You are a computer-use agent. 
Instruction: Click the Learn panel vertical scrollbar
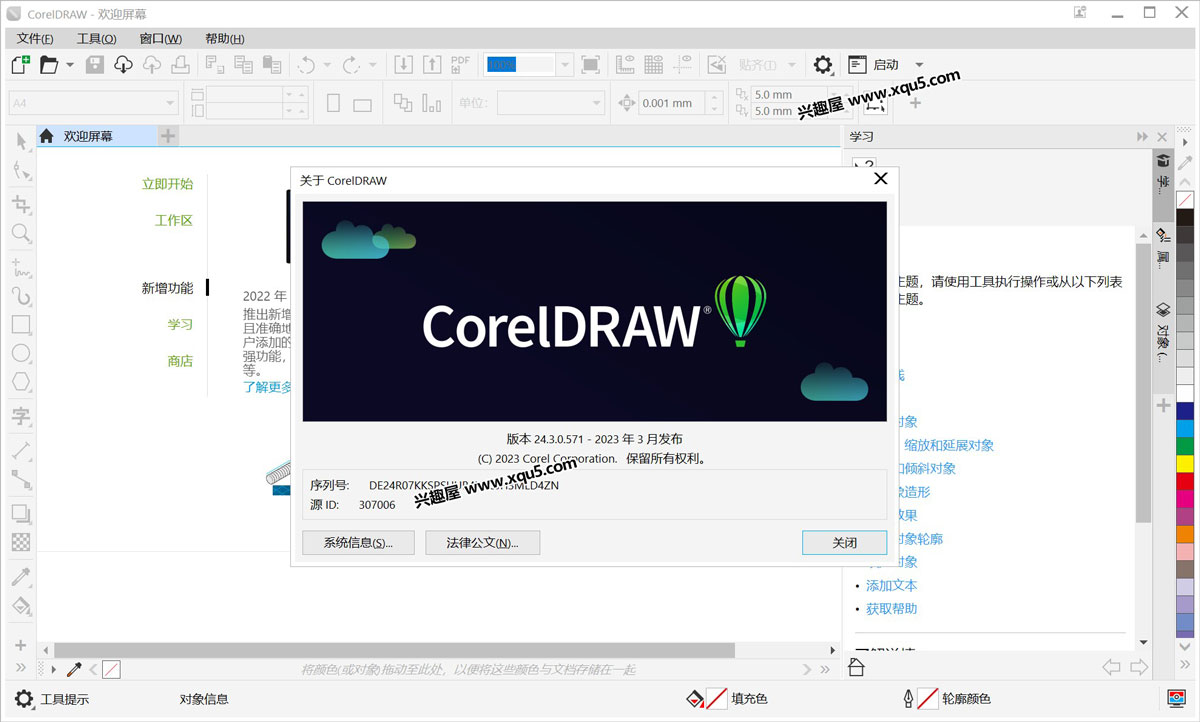point(1143,385)
